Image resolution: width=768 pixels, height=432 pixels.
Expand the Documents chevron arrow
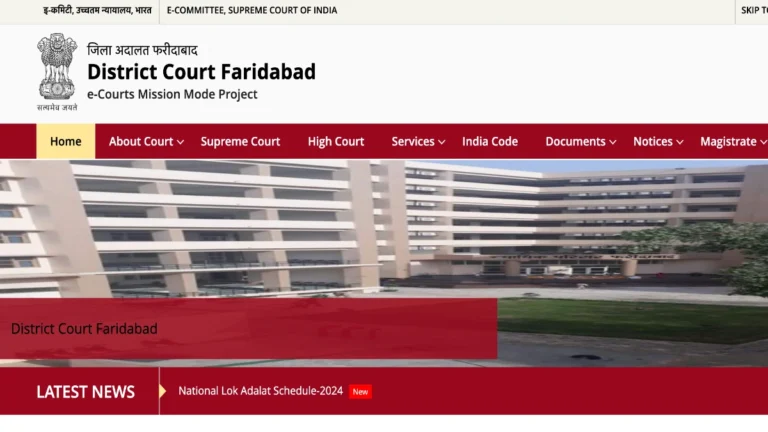click(612, 142)
